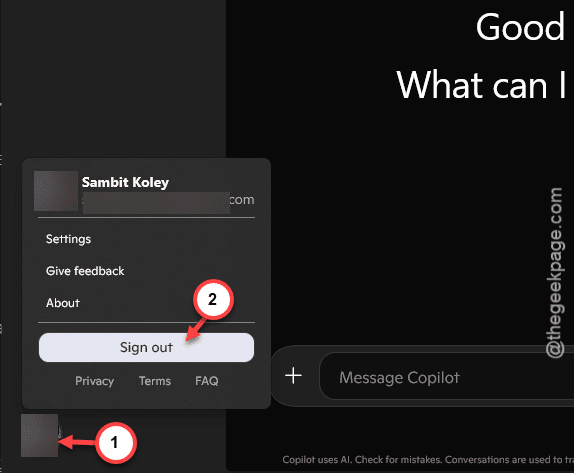
Task: Click the numbered circle marker 1
Action: click(115, 442)
